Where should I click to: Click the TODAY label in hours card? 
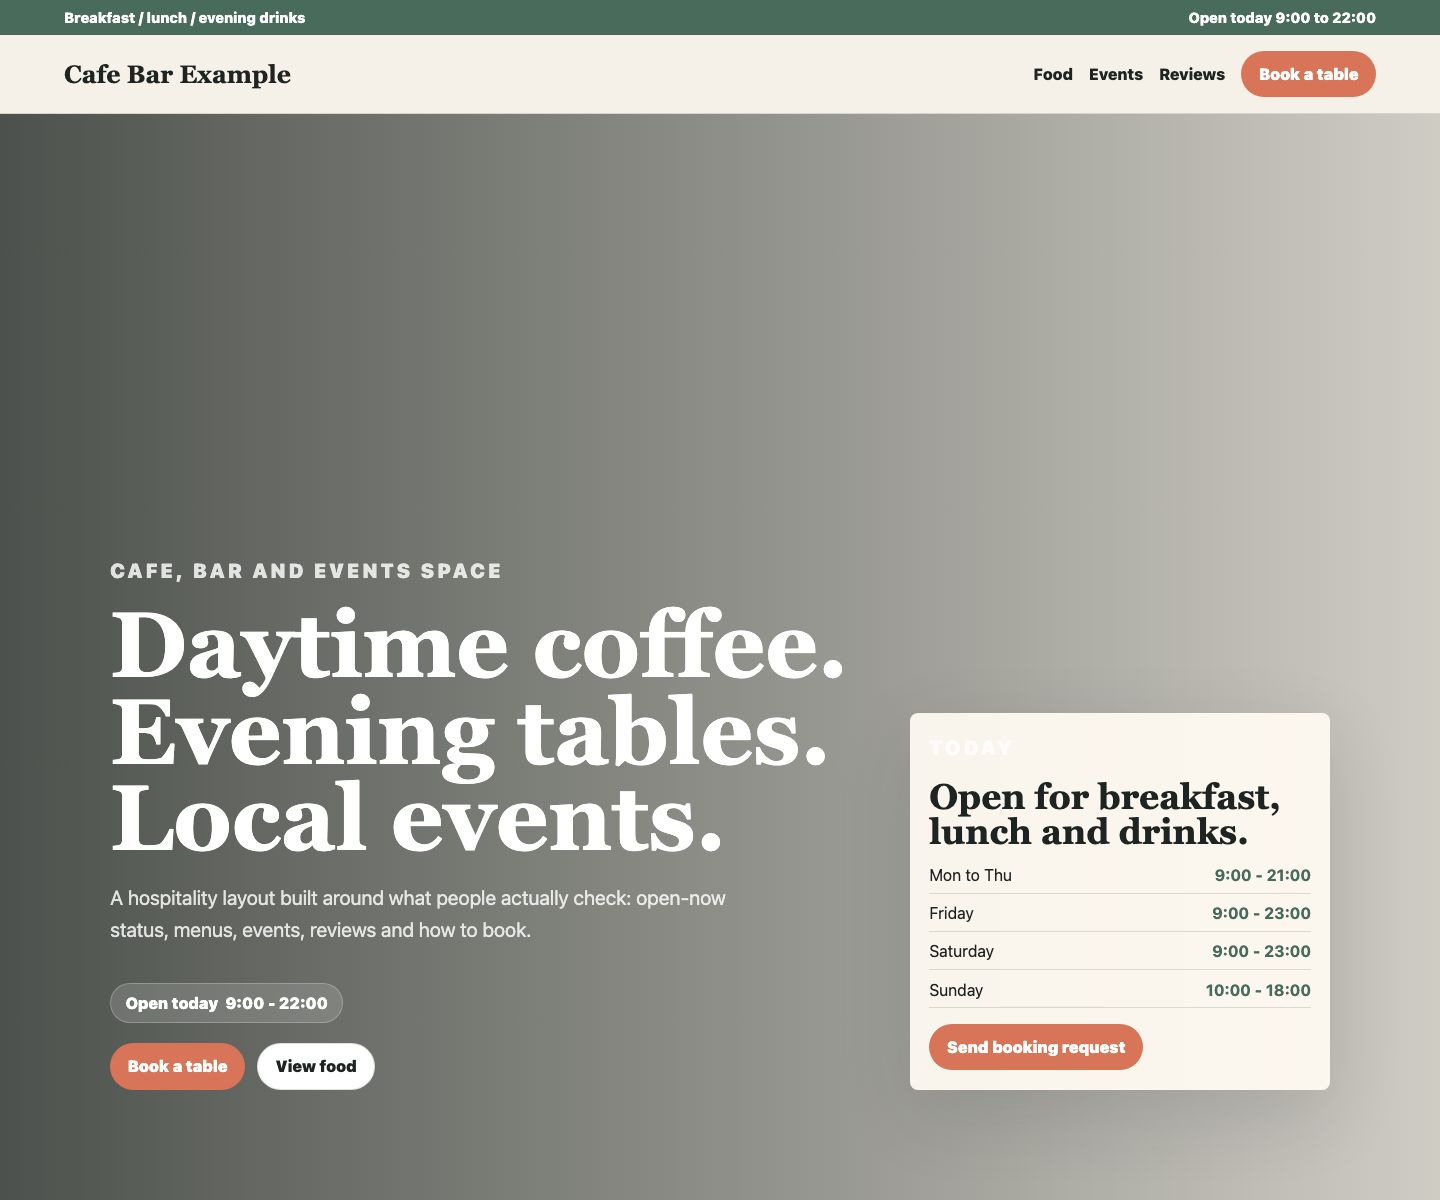tap(971, 747)
